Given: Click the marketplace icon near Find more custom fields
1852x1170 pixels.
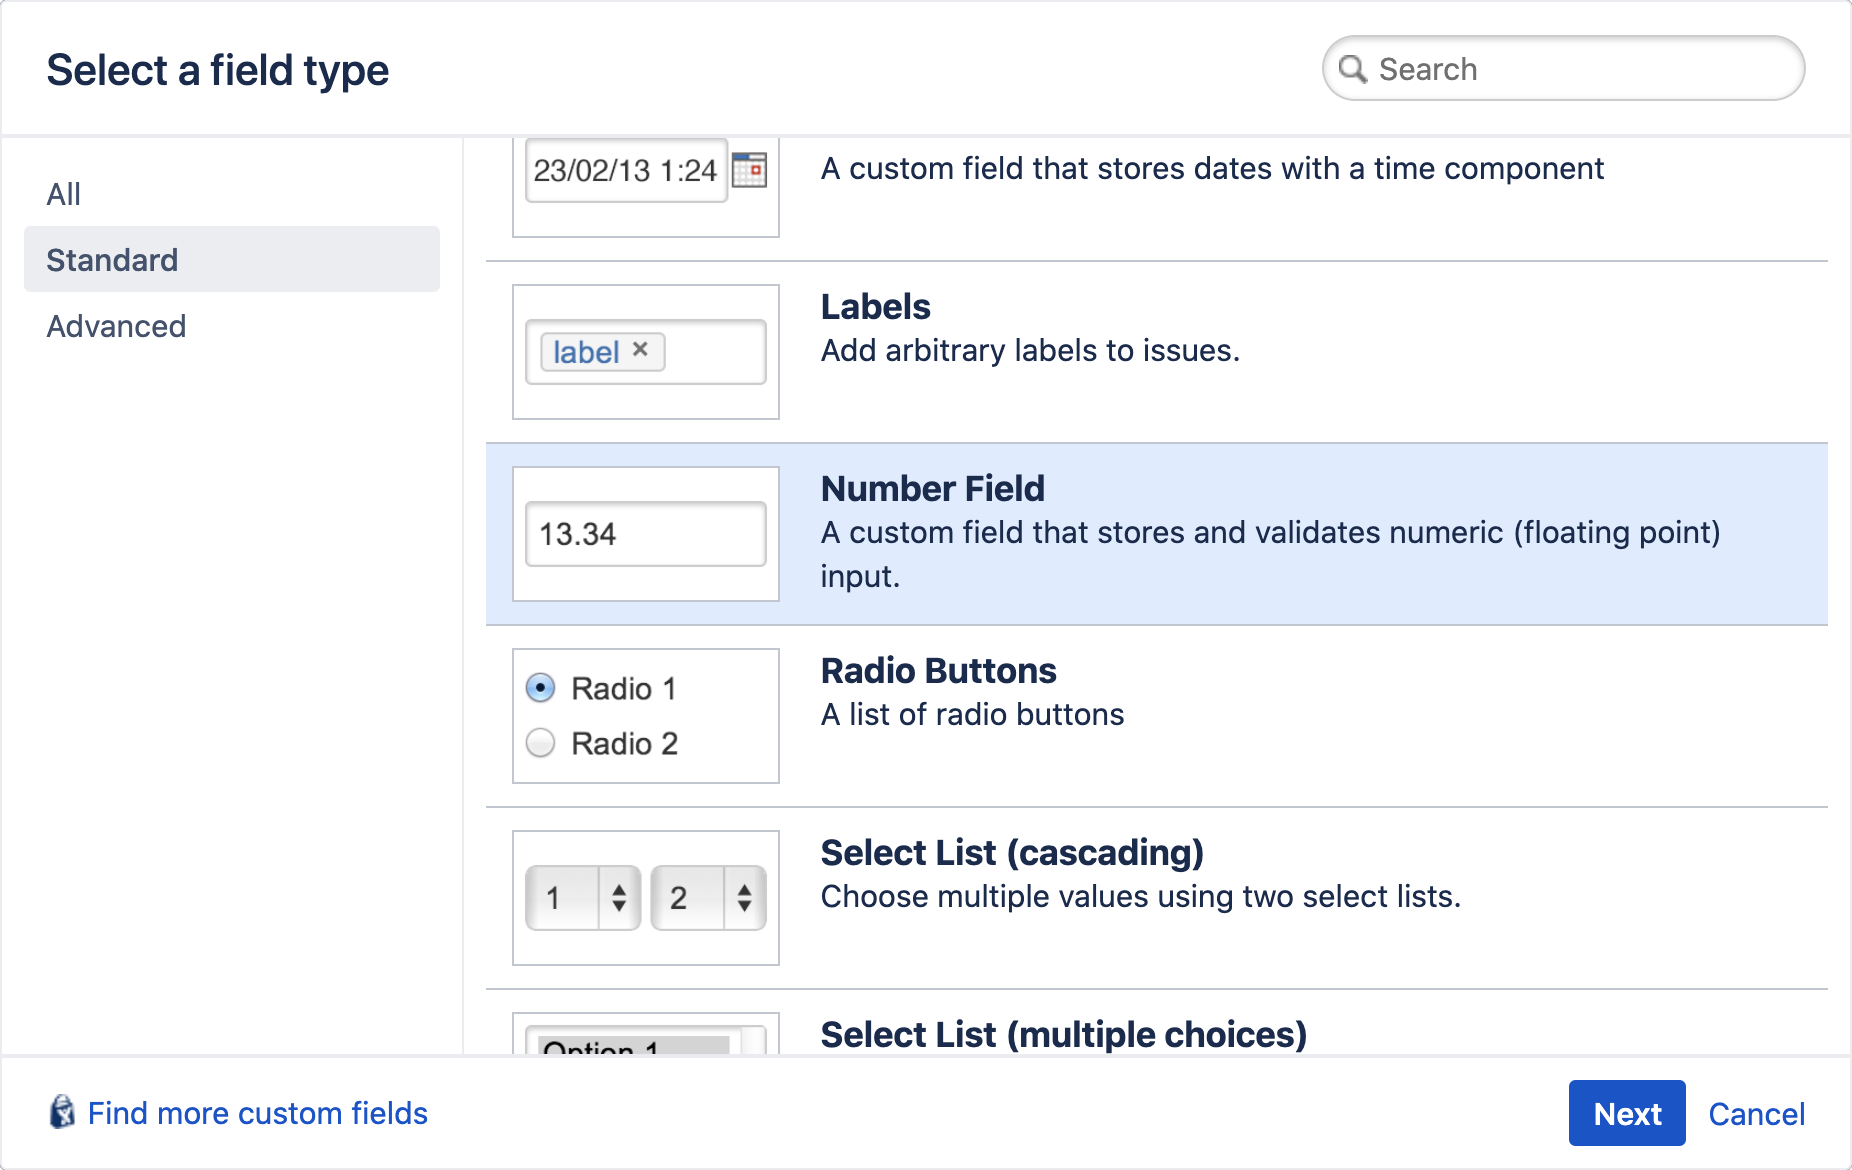Looking at the screenshot, I should click(x=62, y=1112).
